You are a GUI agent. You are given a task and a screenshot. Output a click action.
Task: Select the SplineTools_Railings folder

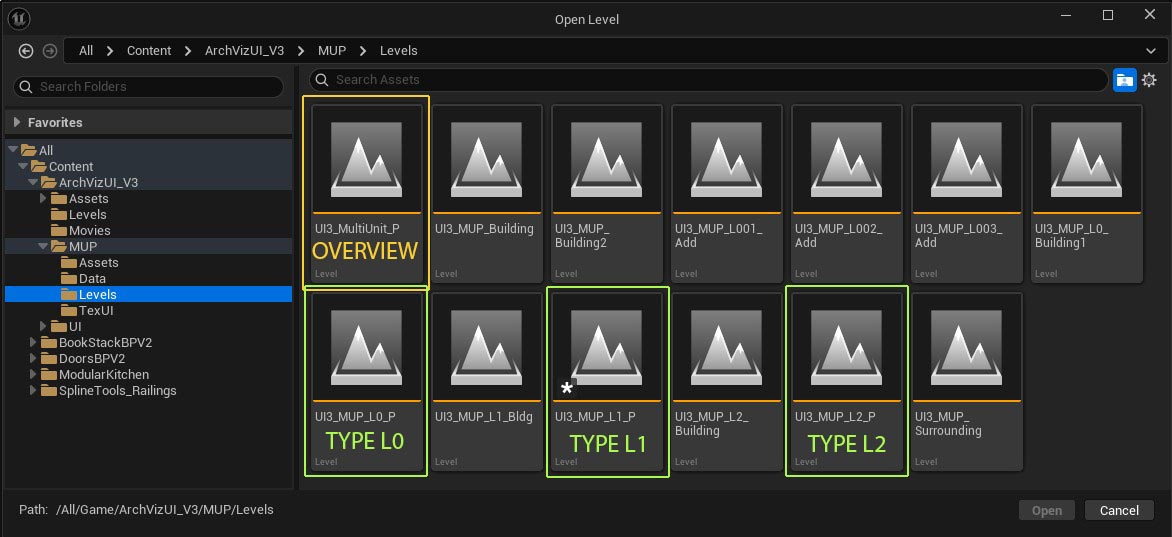point(148,391)
